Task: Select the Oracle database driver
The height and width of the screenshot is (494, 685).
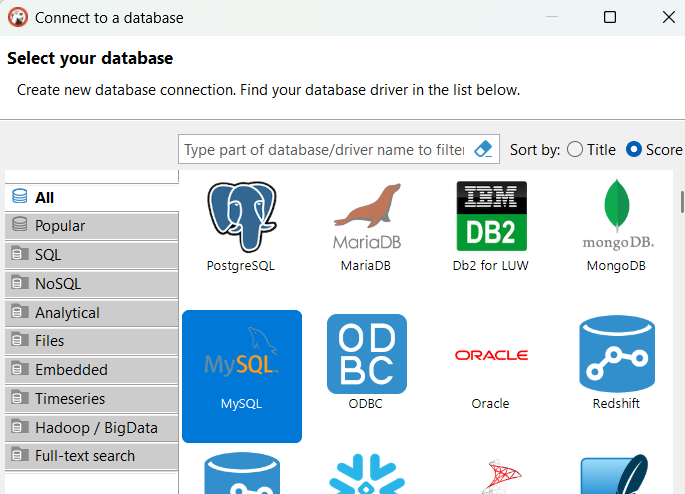Action: click(491, 363)
